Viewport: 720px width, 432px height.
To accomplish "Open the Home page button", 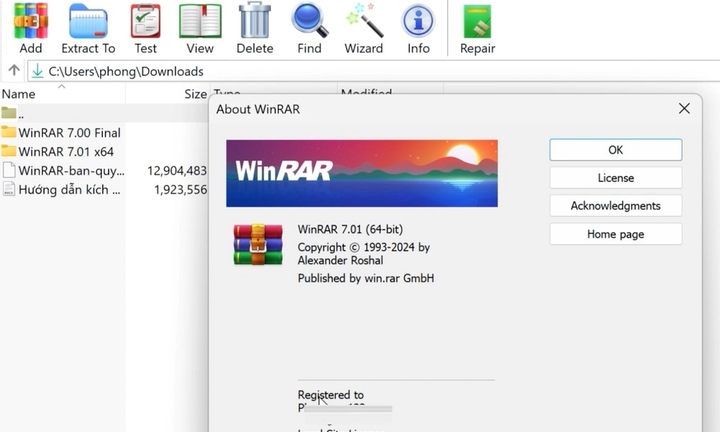I will (615, 234).
